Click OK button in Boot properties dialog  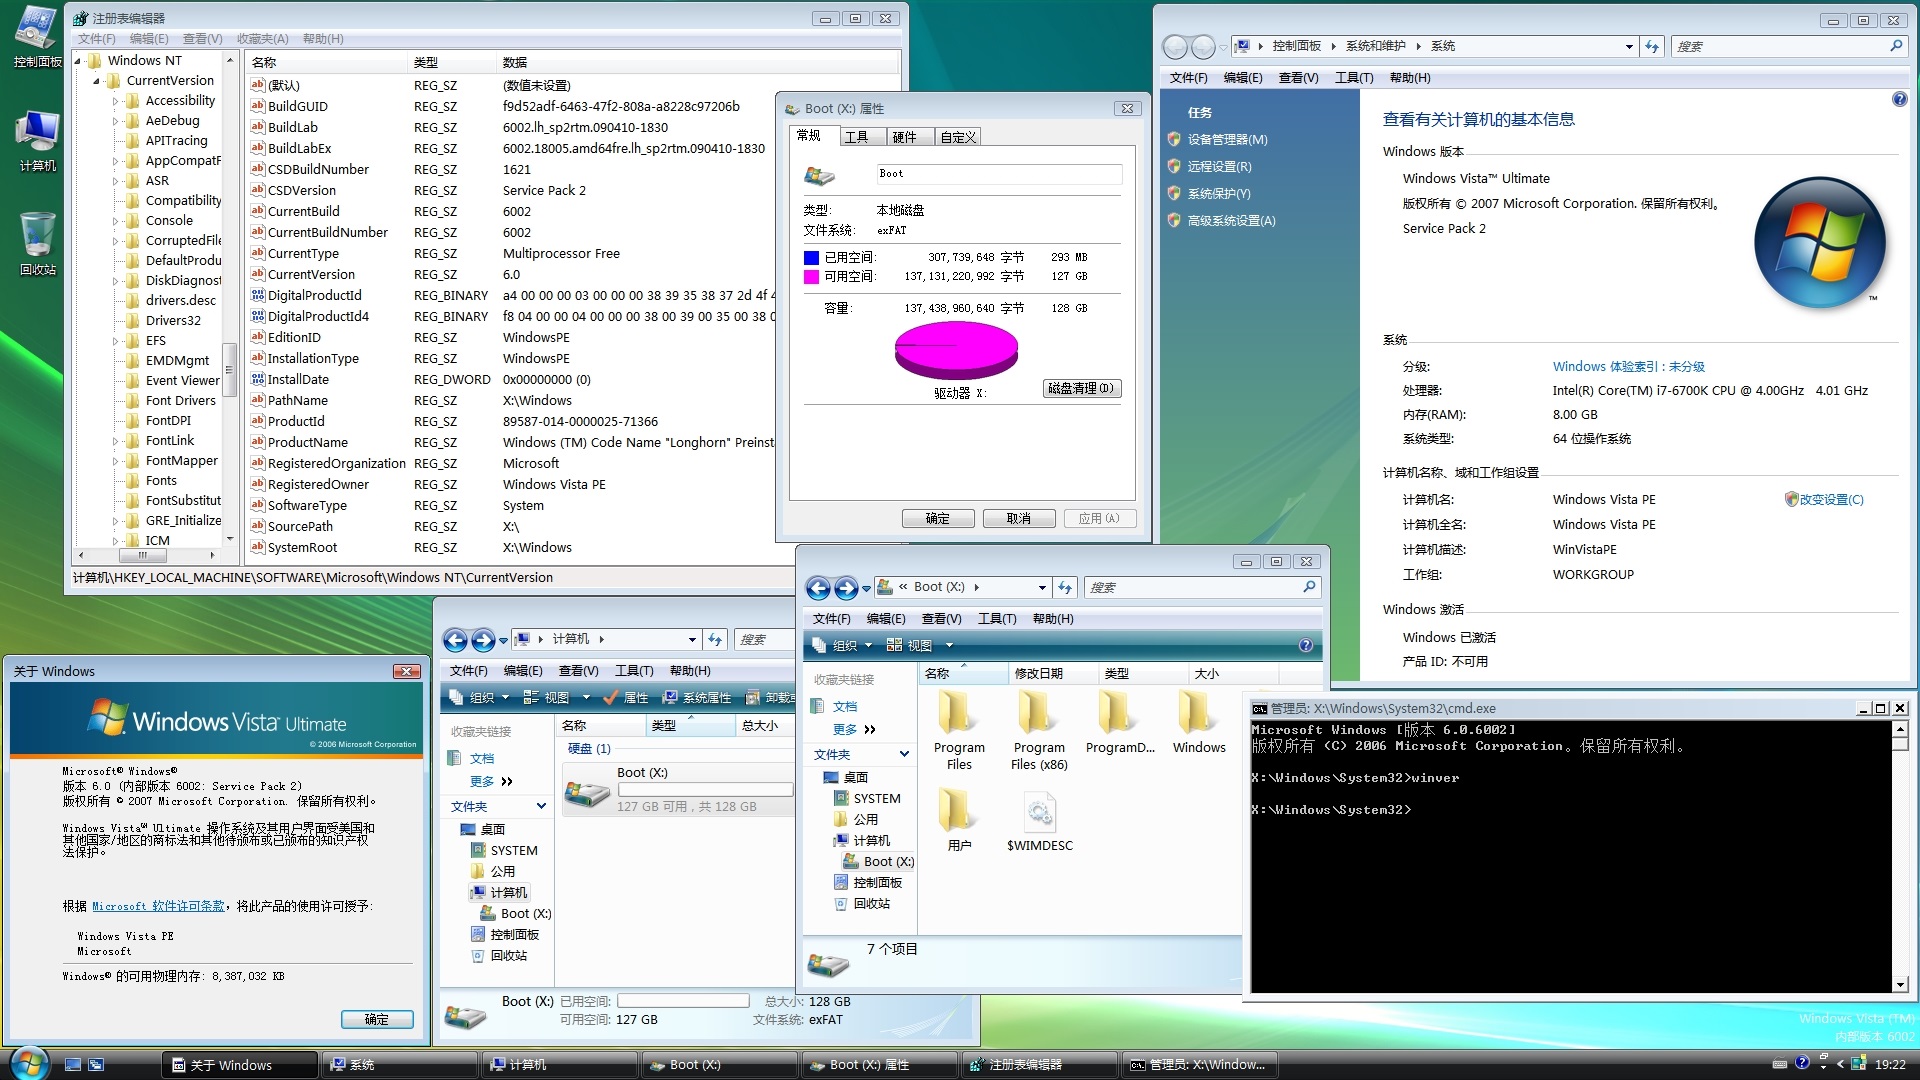pyautogui.click(x=938, y=518)
